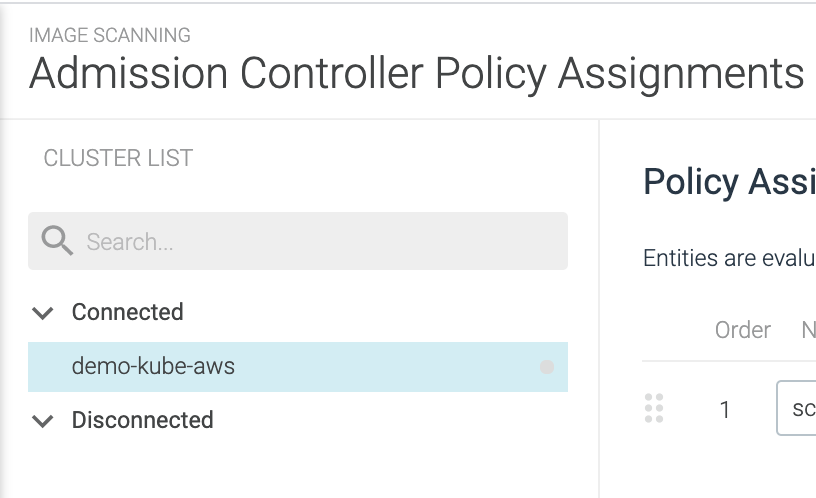The width and height of the screenshot is (816, 498).
Task: Click the Disconnected group label
Action: pos(142,420)
